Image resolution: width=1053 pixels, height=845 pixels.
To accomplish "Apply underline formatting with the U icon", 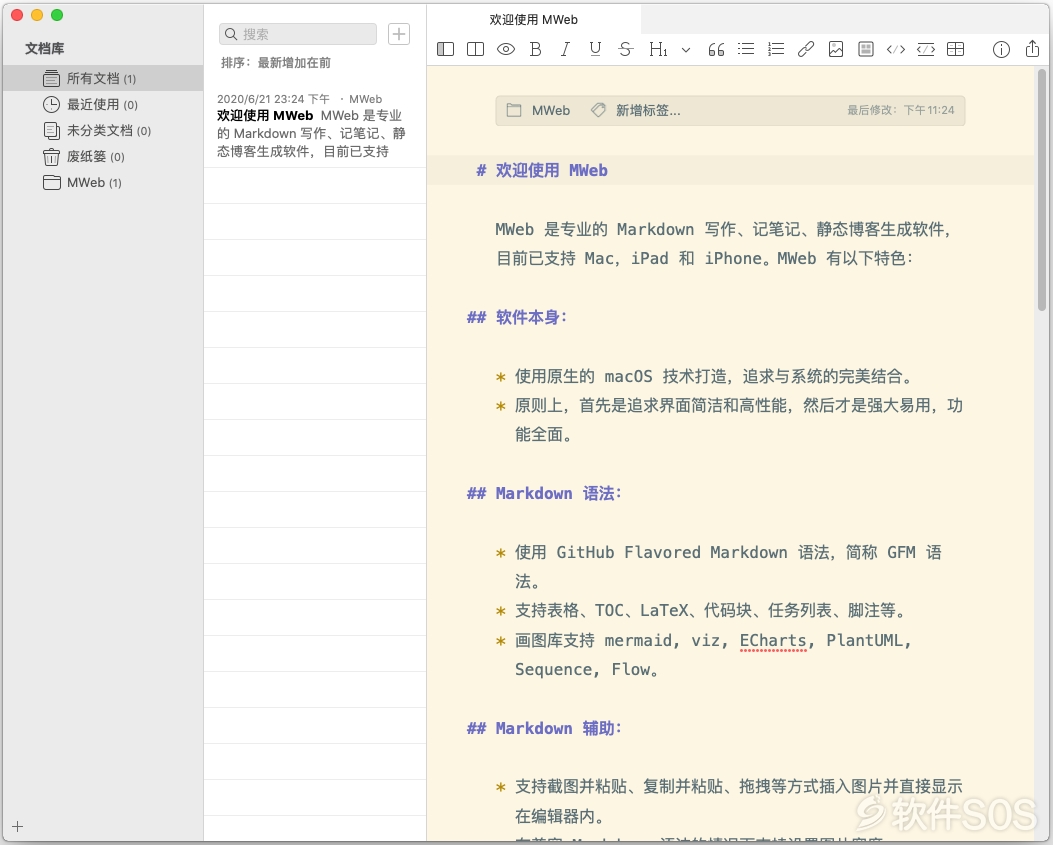I will click(x=595, y=49).
